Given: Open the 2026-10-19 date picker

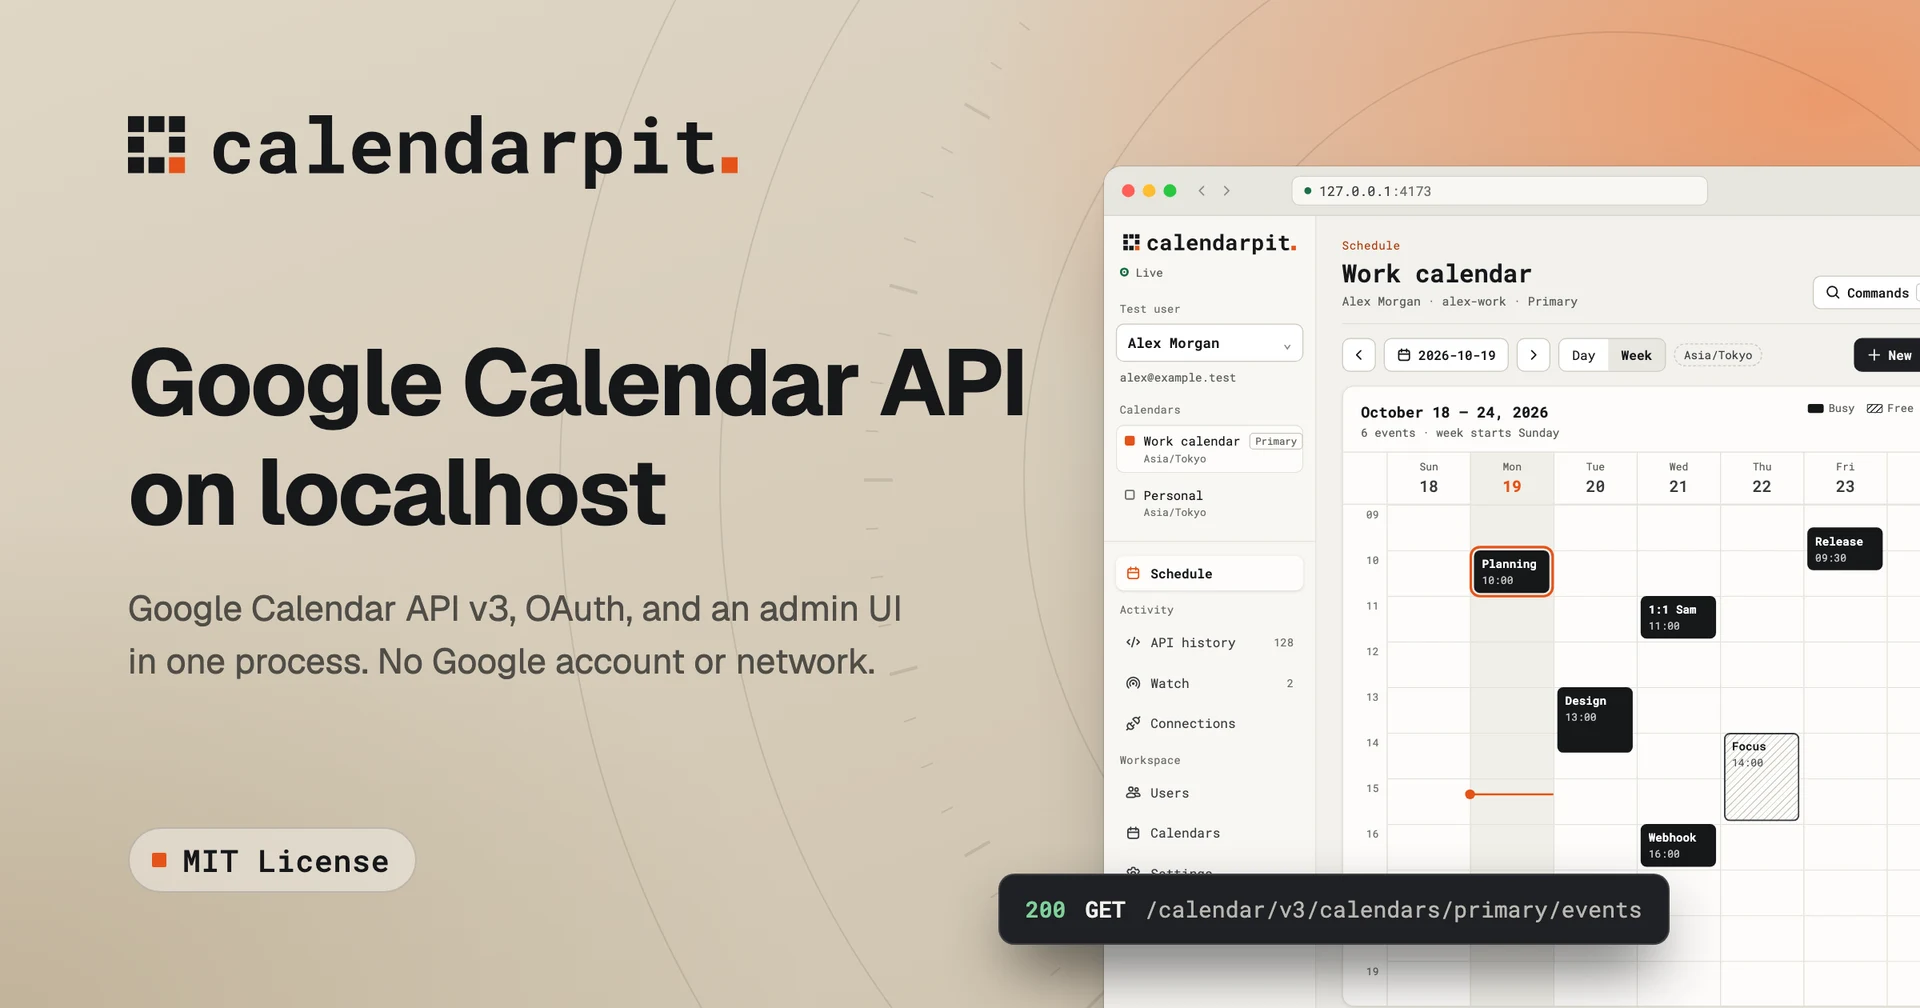Looking at the screenshot, I should [1446, 355].
